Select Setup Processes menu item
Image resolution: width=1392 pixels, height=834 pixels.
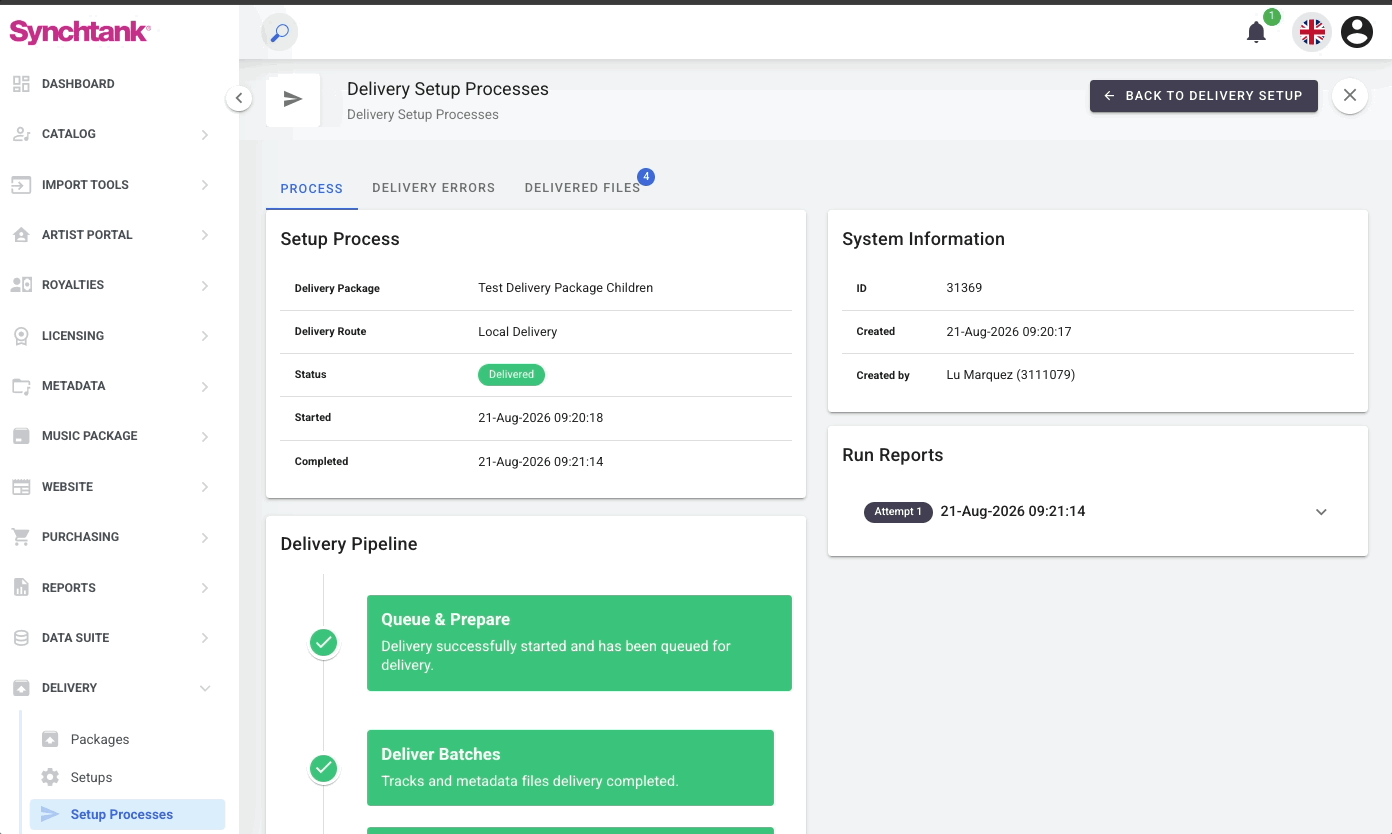pyautogui.click(x=128, y=814)
